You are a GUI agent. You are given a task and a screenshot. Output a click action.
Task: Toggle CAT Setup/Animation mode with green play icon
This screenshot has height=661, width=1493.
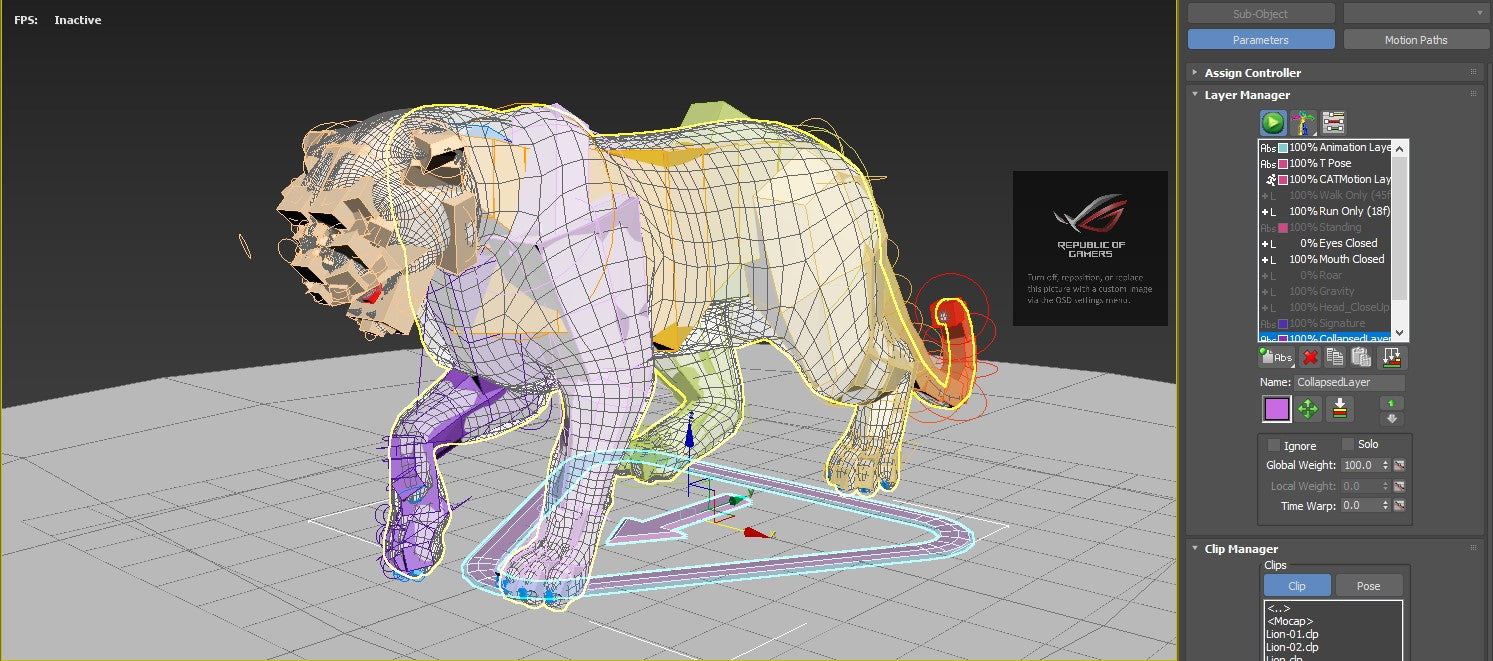point(1273,122)
